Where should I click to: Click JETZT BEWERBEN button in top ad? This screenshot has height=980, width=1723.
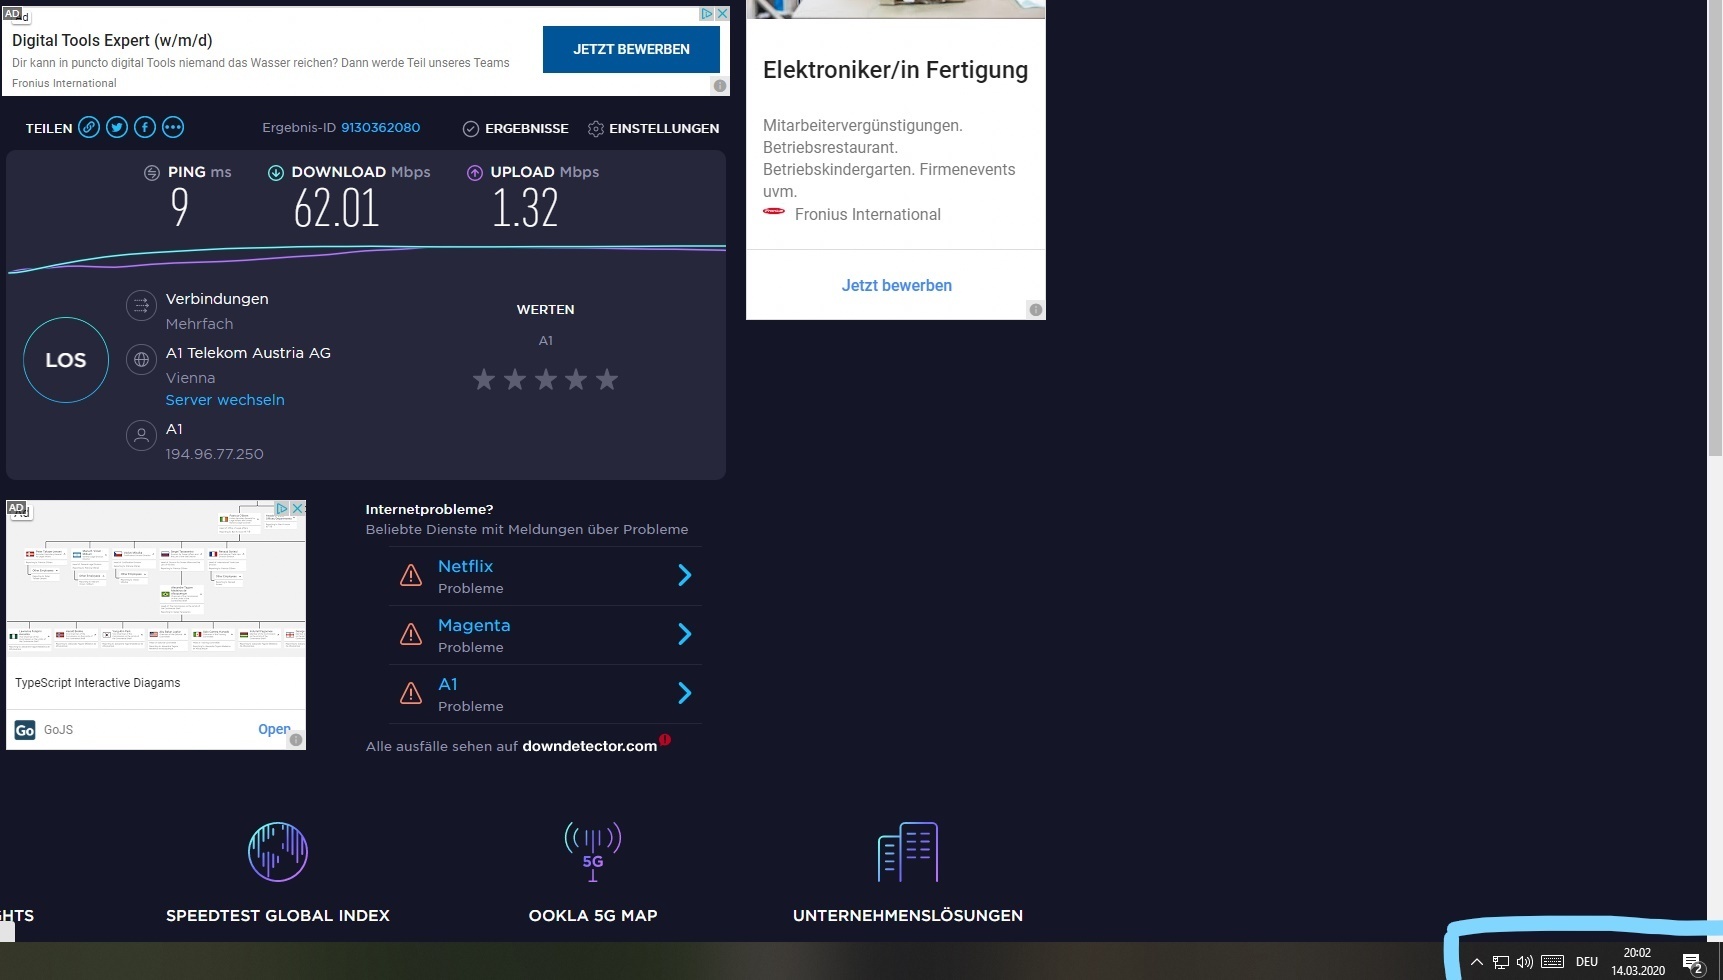click(x=631, y=49)
